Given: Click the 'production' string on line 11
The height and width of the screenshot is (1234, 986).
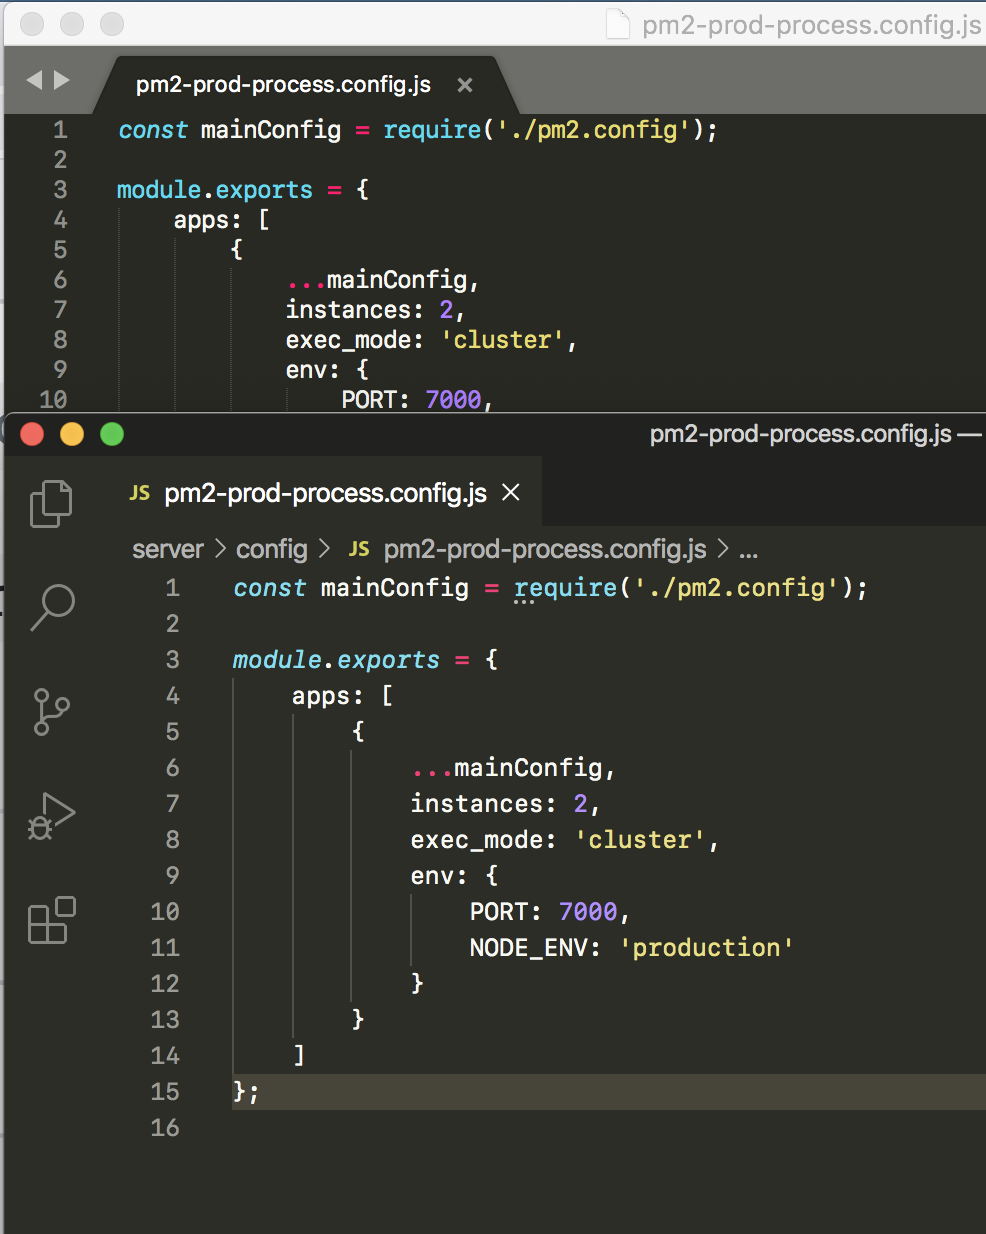Looking at the screenshot, I should (x=706, y=948).
